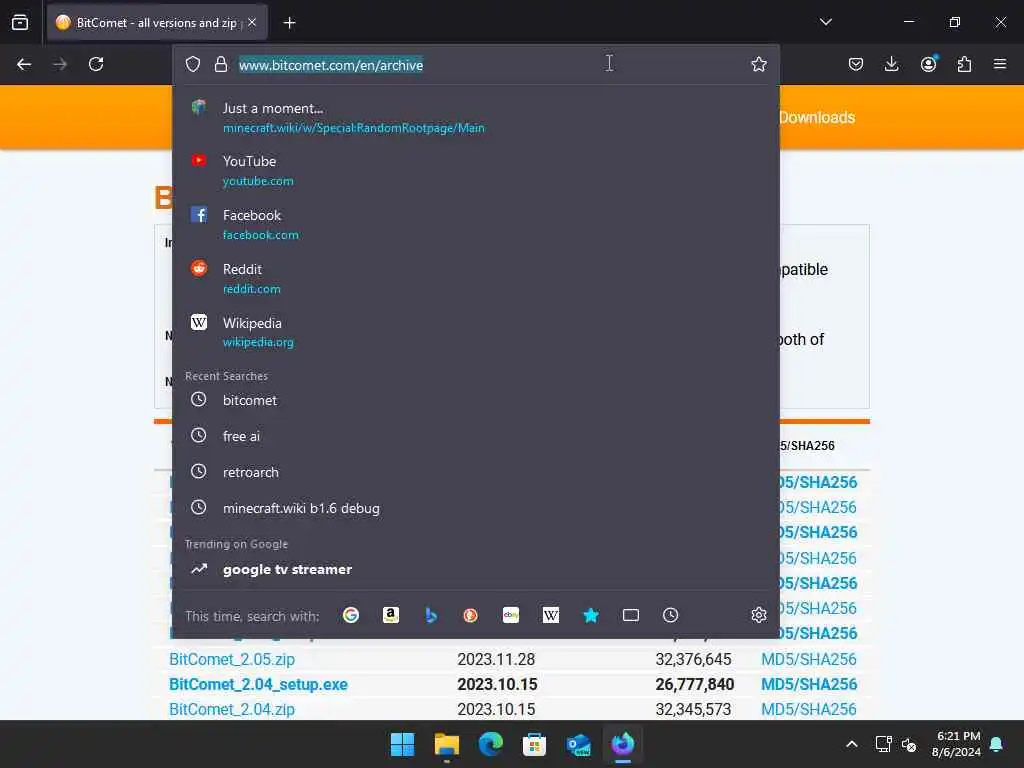Search in Bookmarks star icon

point(591,615)
